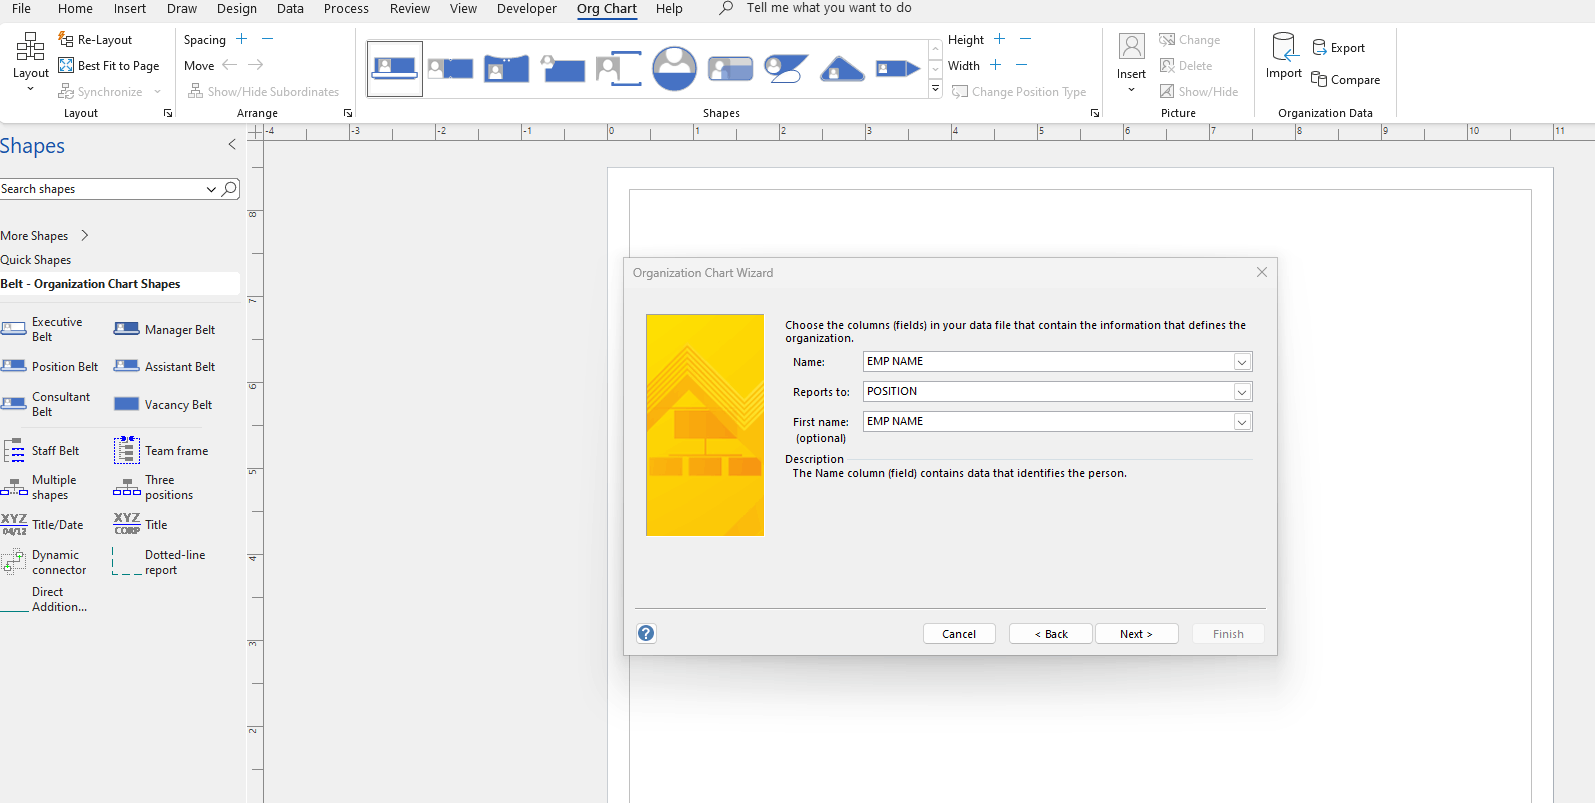Open the Insert ribbon tab

coord(130,9)
